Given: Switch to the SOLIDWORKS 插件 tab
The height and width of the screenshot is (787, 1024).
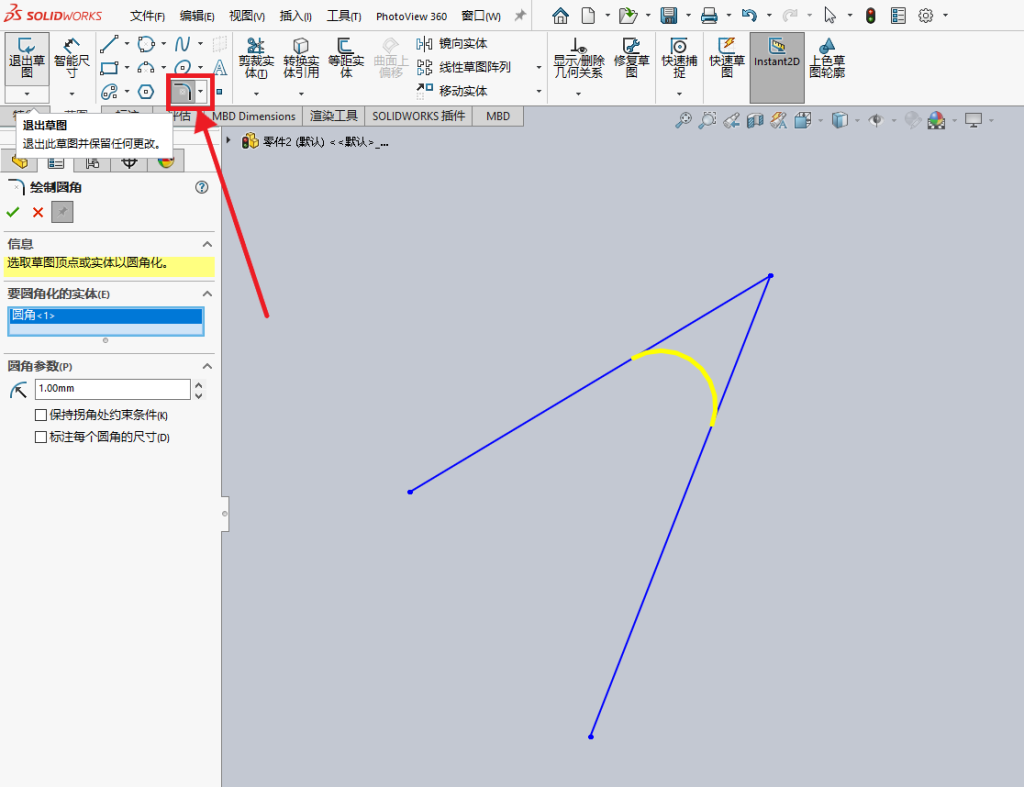Looking at the screenshot, I should [419, 116].
